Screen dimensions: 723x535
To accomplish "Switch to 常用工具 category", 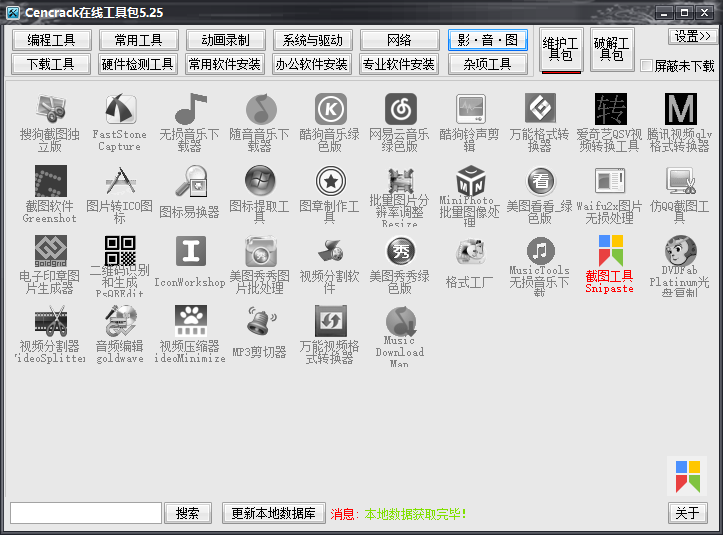I will pos(138,40).
